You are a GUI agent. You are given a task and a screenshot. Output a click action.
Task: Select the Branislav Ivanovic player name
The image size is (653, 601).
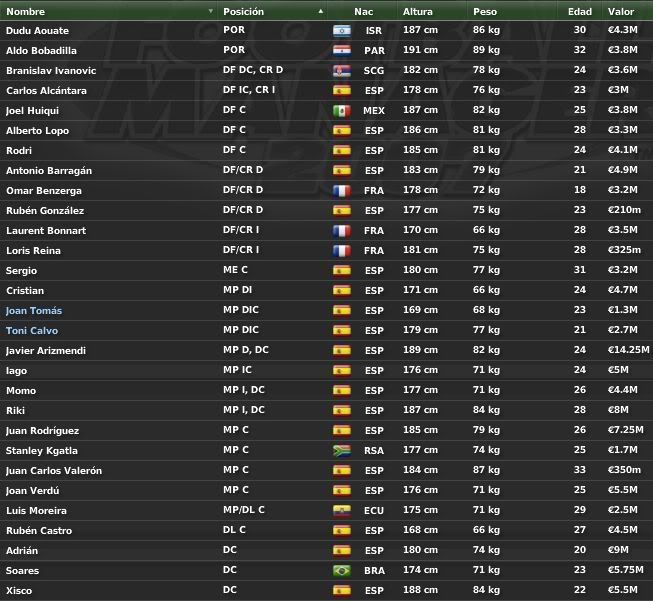pos(51,71)
